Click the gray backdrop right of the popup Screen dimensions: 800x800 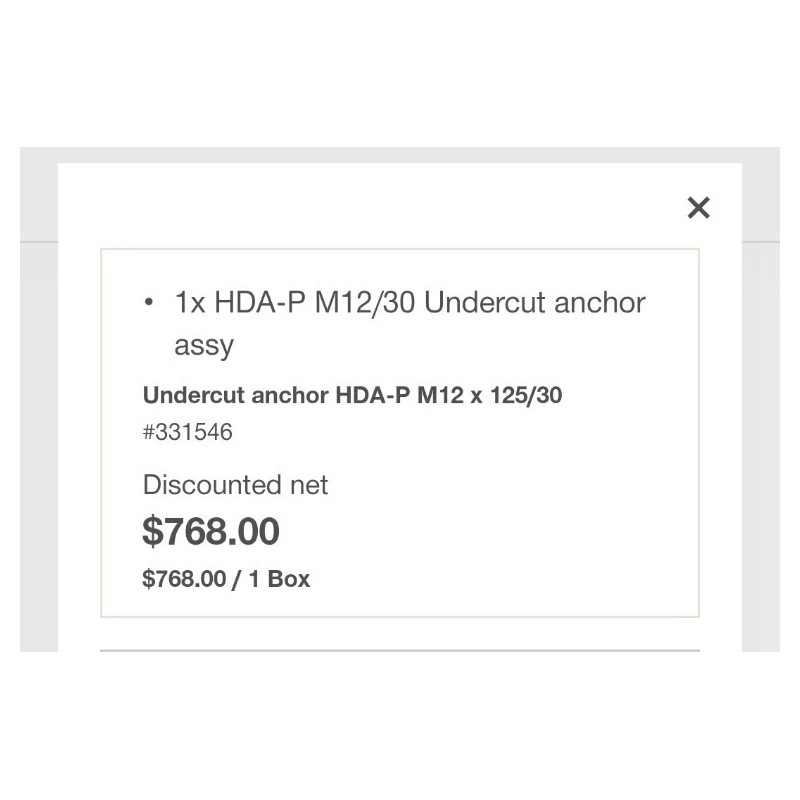761,400
